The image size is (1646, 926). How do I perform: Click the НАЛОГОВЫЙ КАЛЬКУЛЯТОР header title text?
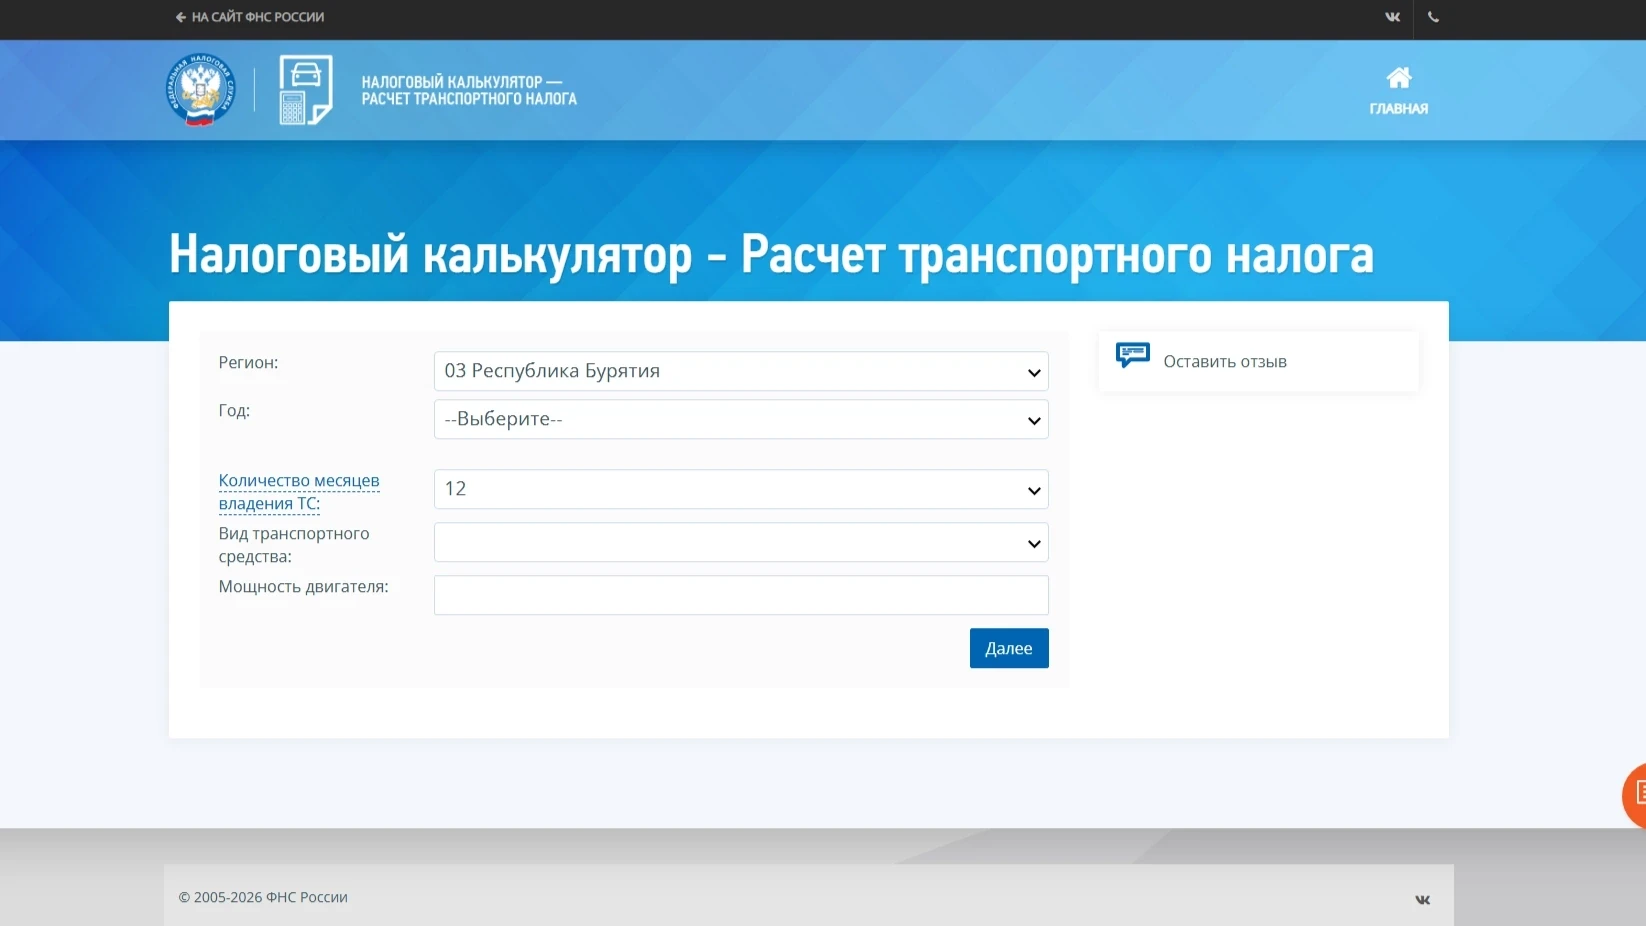[x=469, y=90]
